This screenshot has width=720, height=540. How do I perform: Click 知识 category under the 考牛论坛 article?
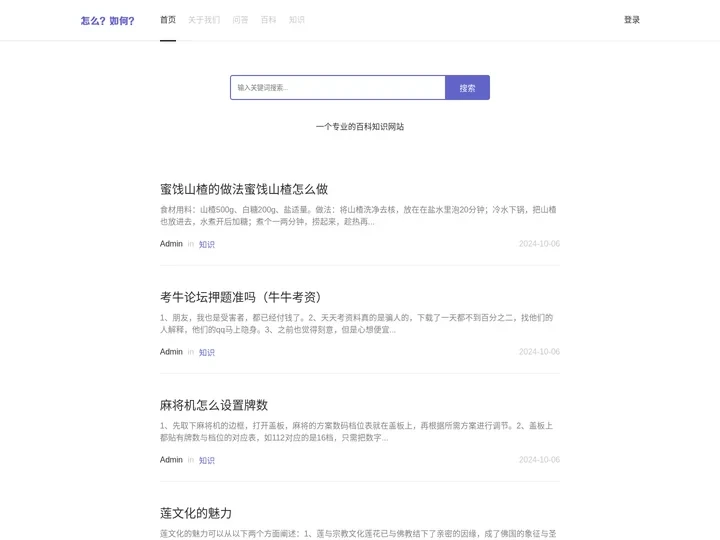[x=207, y=352]
